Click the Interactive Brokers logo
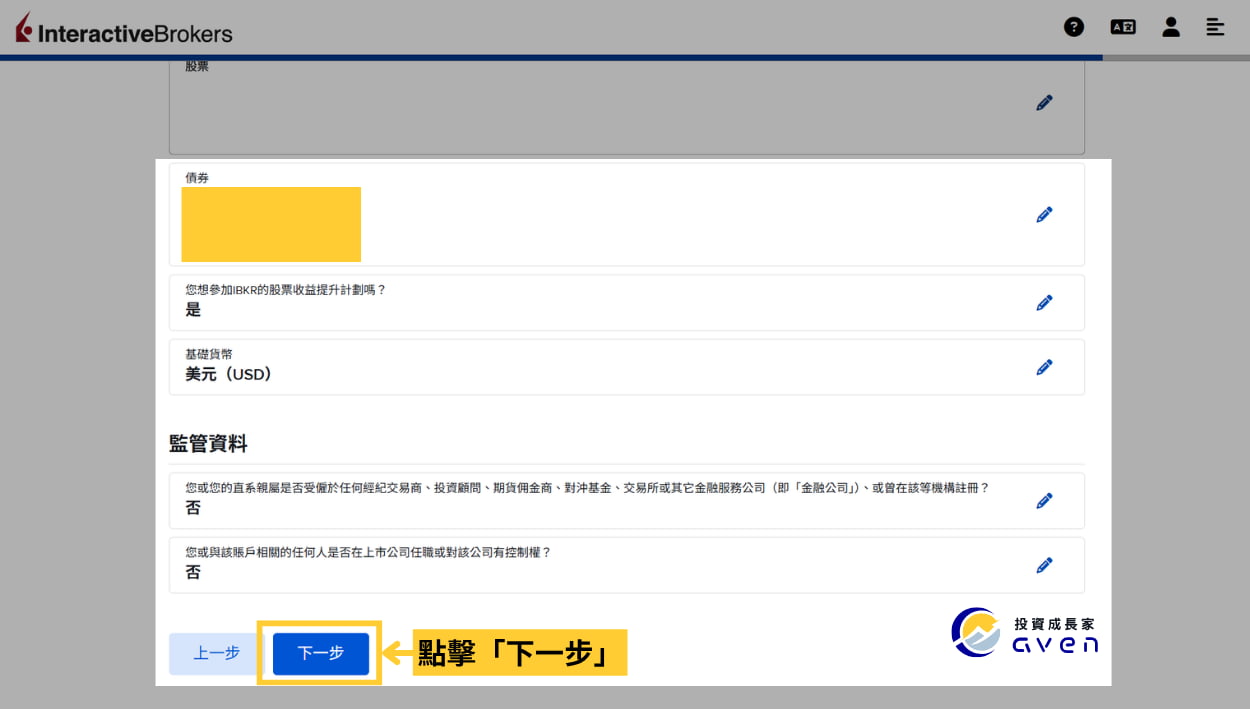The image size is (1250, 709). [x=123, y=29]
